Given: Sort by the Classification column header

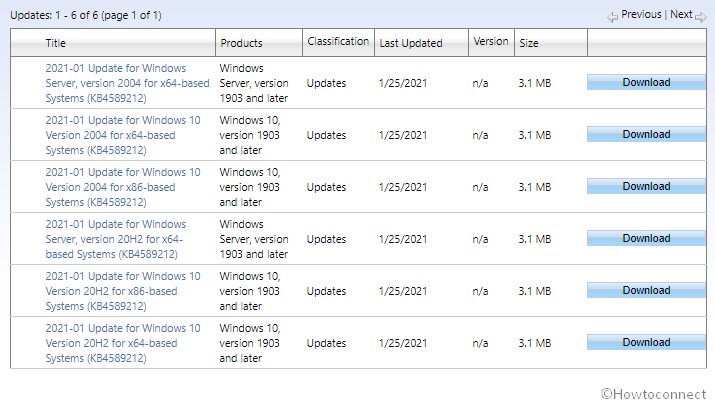Looking at the screenshot, I should (338, 43).
